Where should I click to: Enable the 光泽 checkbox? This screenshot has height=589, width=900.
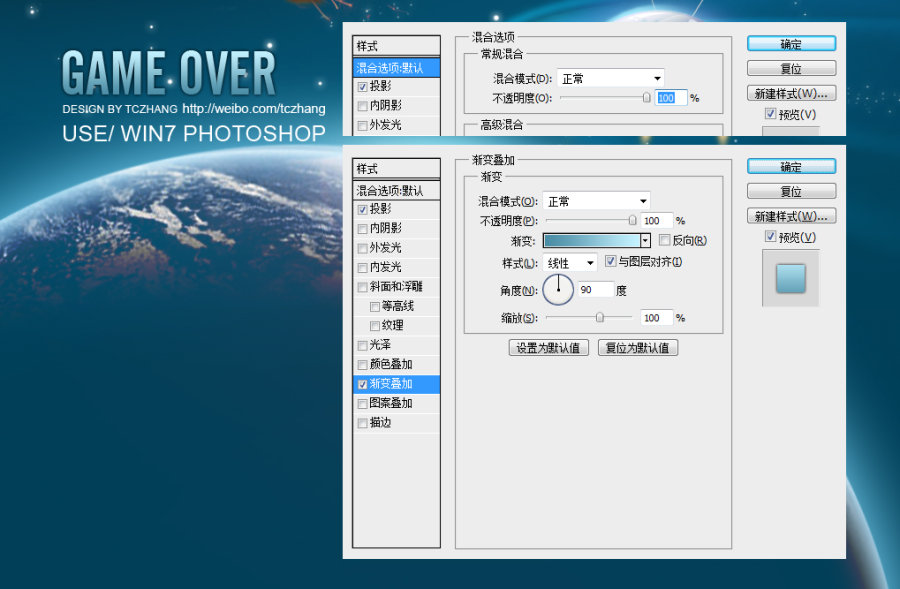pyautogui.click(x=362, y=346)
